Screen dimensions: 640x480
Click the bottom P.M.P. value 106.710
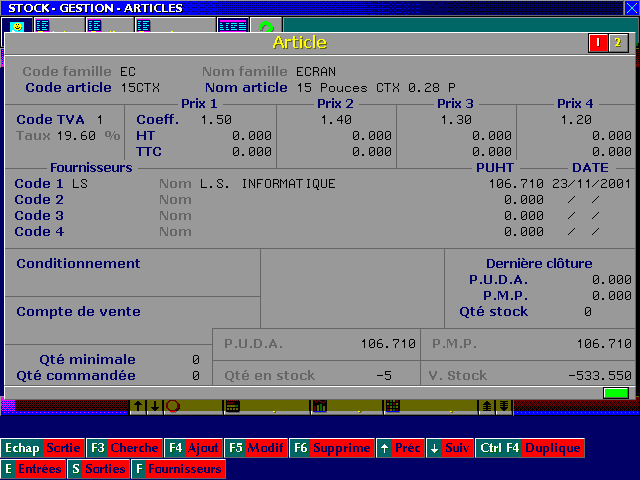click(604, 344)
